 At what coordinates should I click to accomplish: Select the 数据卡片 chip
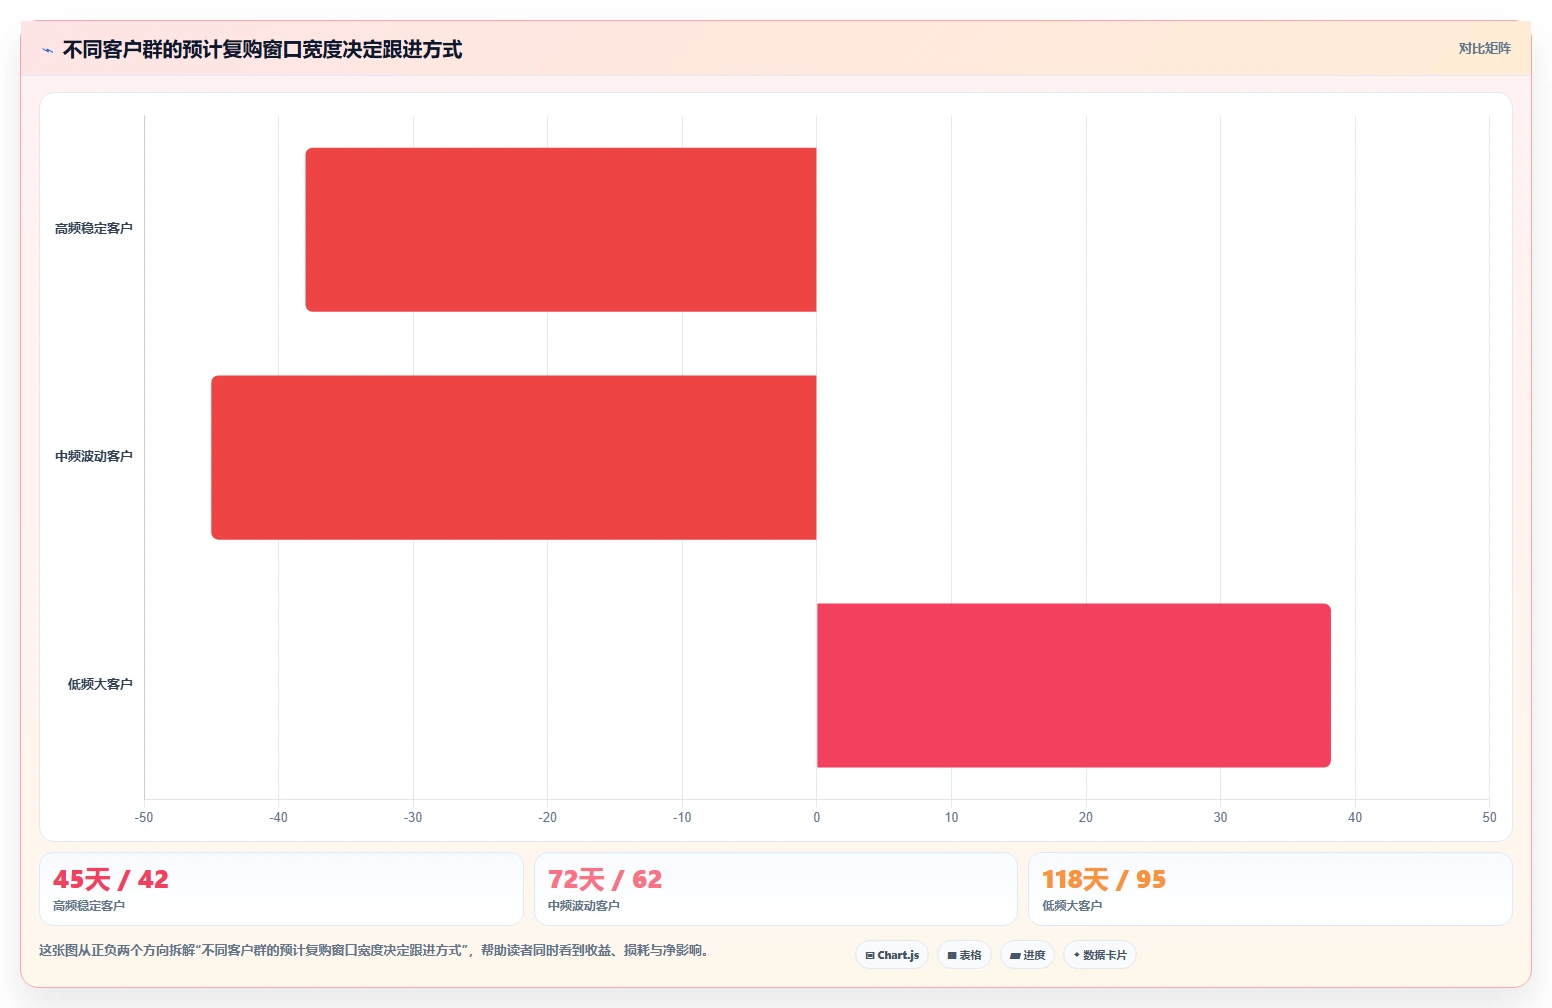click(1100, 955)
